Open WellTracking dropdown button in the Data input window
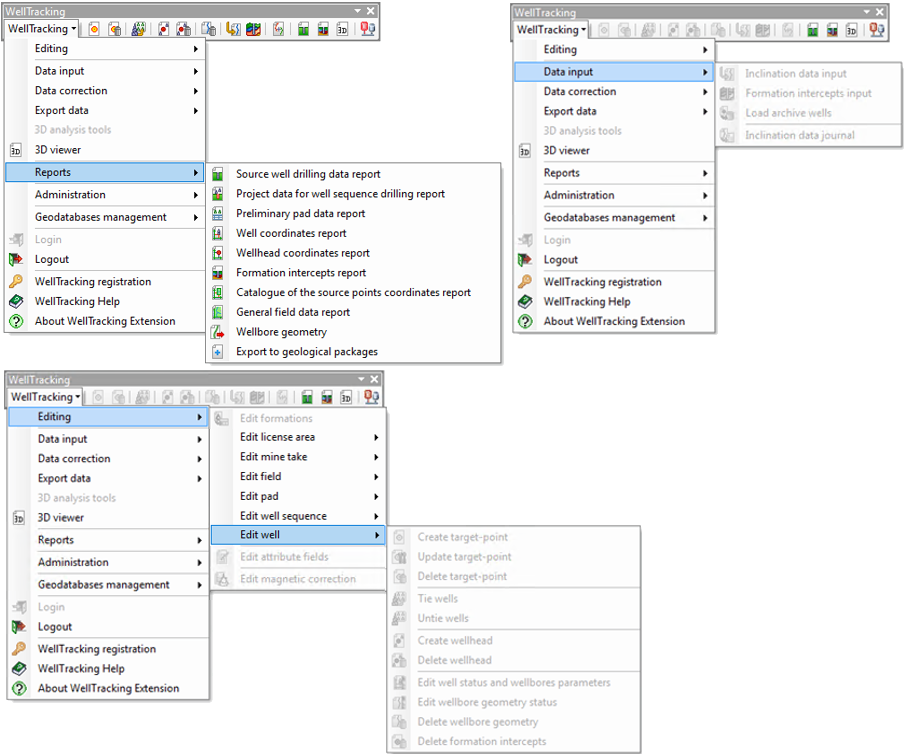This screenshot has width=906, height=754. [551, 30]
